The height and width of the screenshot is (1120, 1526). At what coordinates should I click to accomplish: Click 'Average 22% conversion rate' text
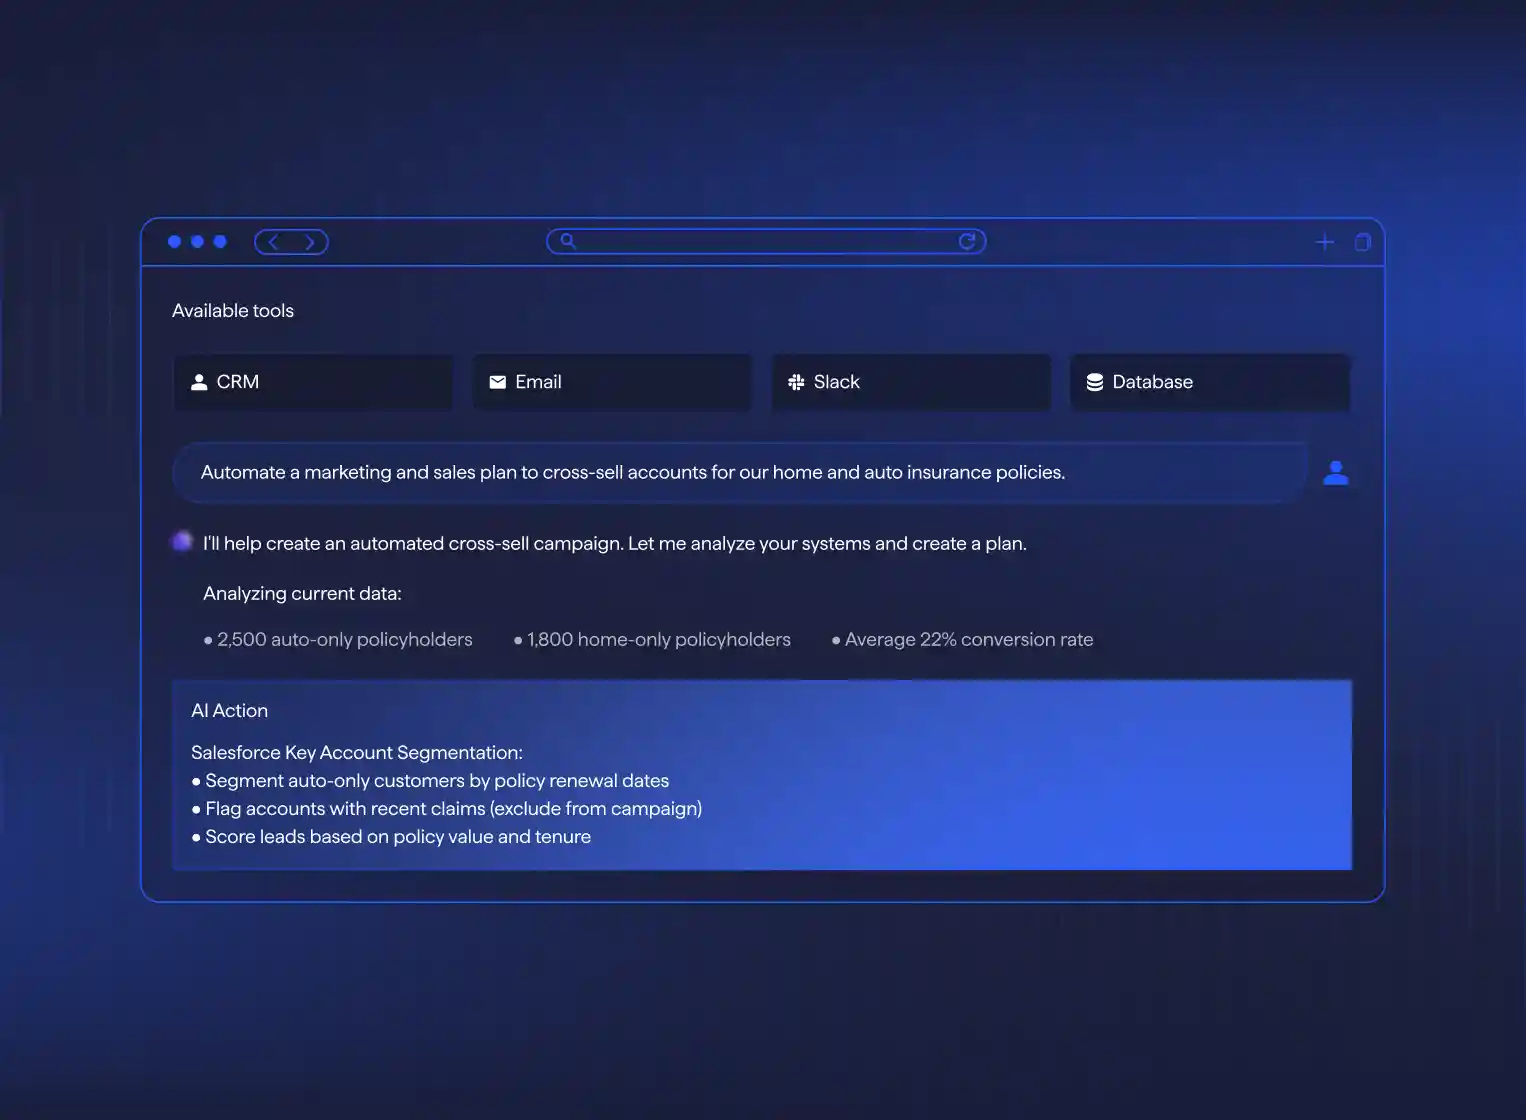click(969, 639)
